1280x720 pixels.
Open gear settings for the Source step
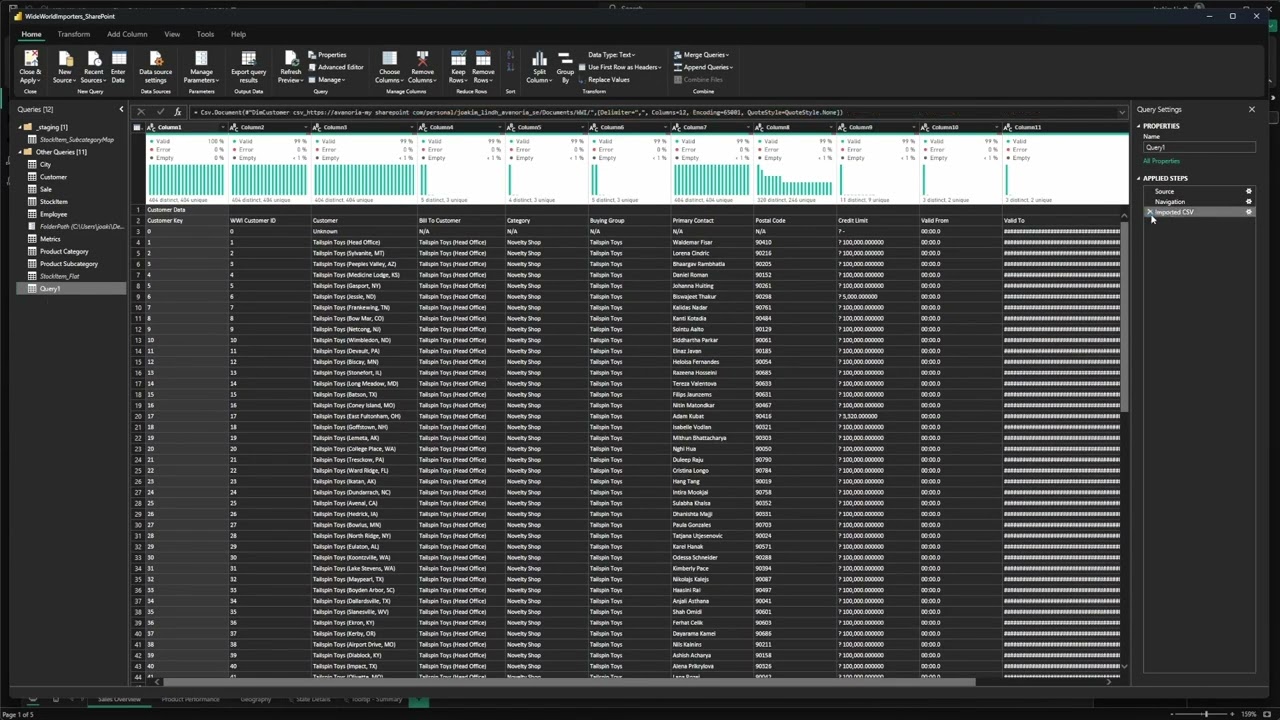(1248, 191)
